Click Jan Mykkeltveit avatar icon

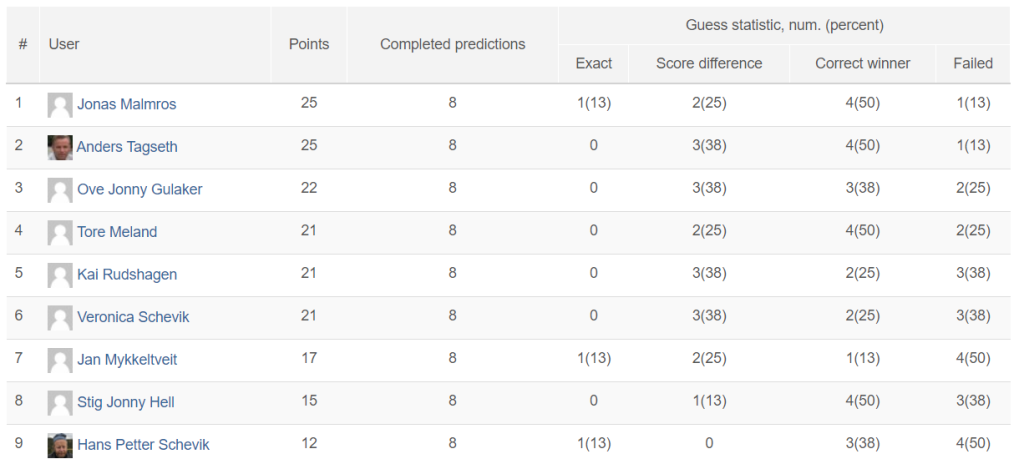pyautogui.click(x=60, y=360)
